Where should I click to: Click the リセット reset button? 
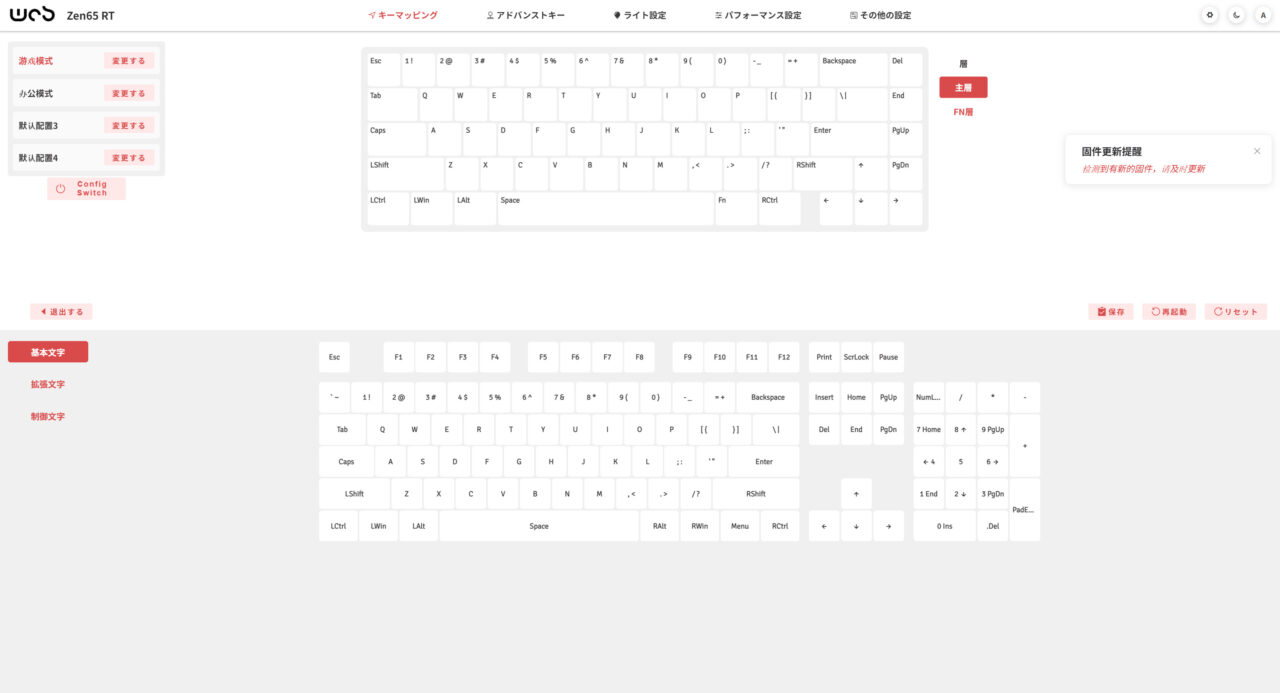tap(1235, 312)
